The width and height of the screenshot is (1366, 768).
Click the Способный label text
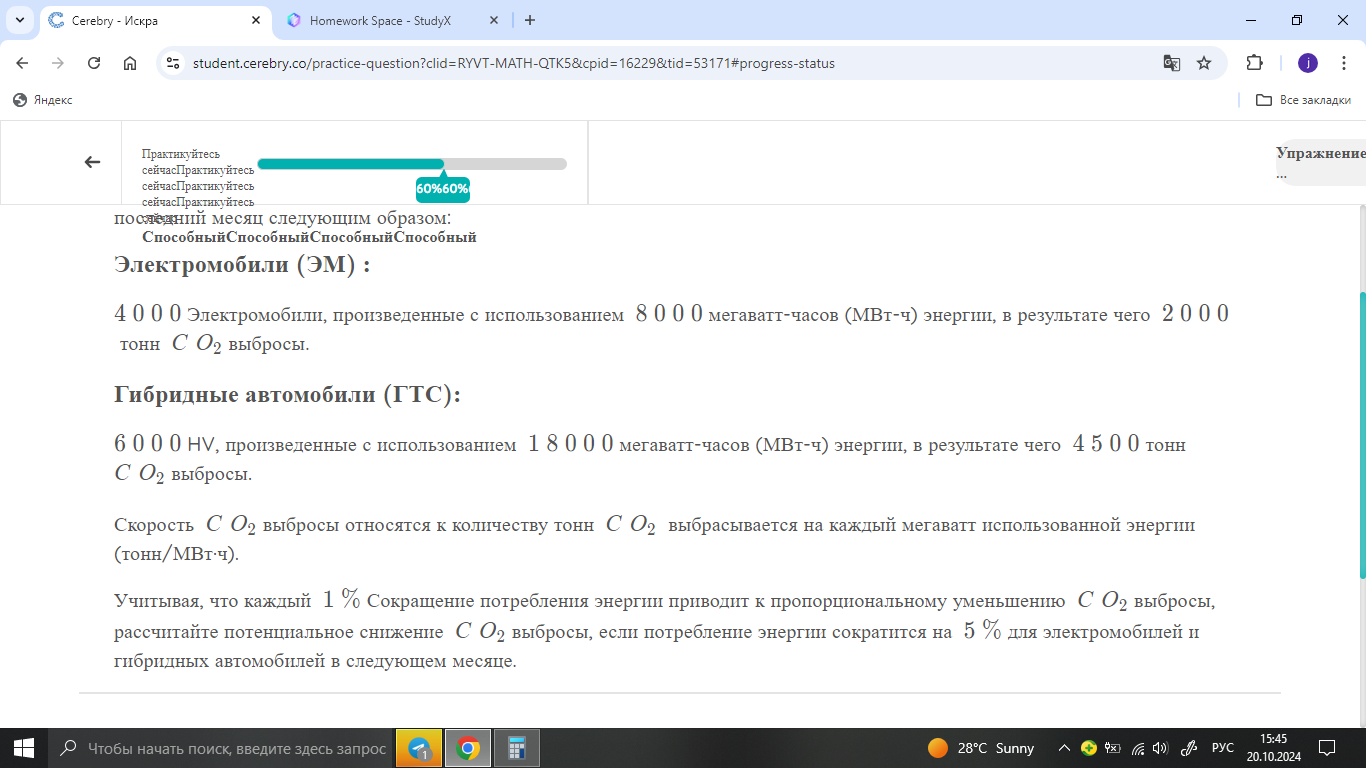tap(309, 237)
